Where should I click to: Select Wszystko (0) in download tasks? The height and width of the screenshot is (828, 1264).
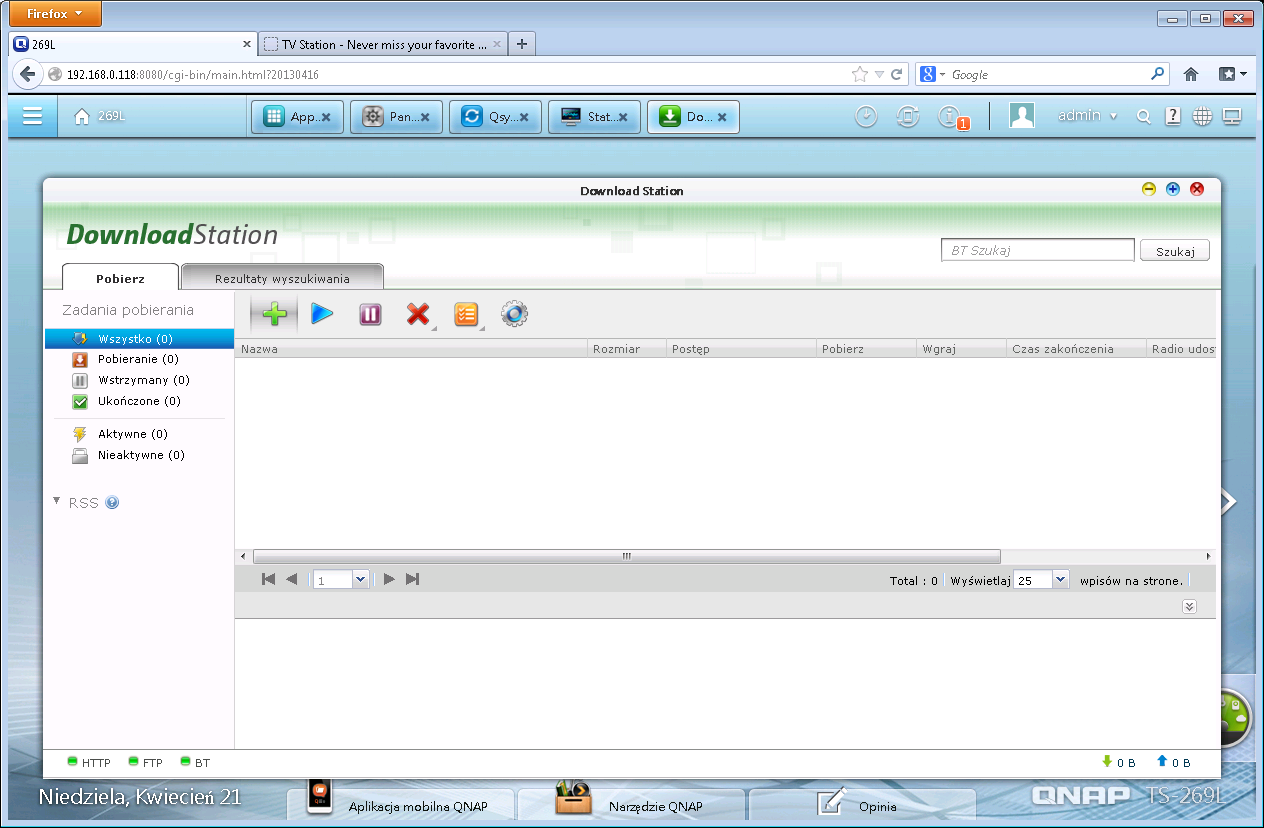click(x=139, y=339)
